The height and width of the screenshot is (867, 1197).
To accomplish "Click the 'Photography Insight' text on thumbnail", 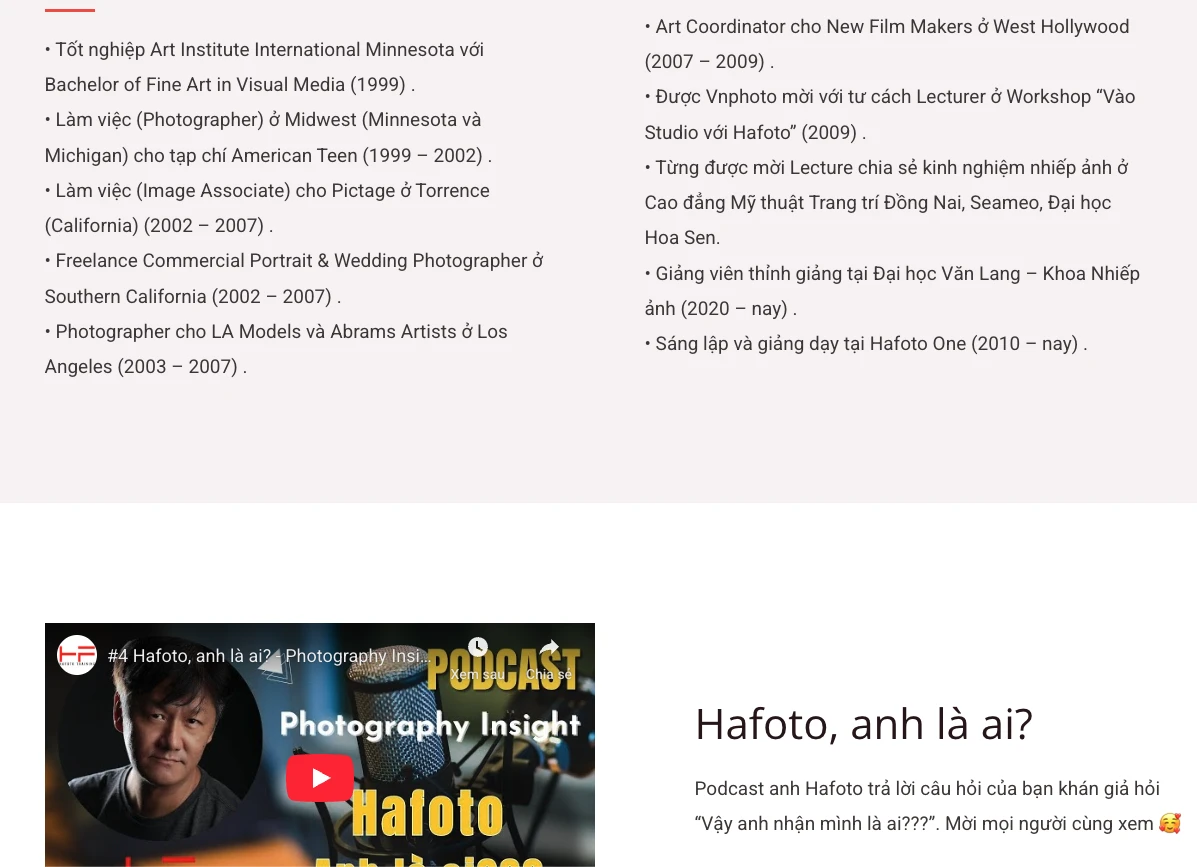I will [430, 725].
